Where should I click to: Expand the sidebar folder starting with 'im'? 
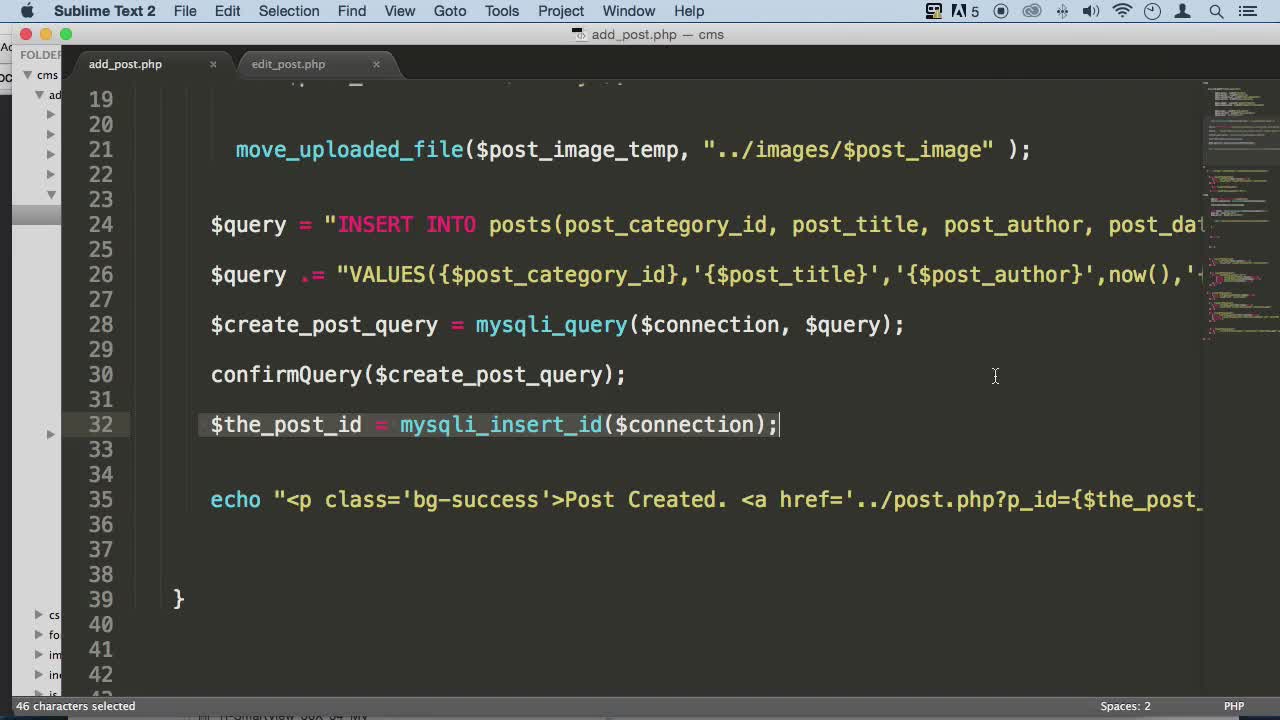click(39, 655)
